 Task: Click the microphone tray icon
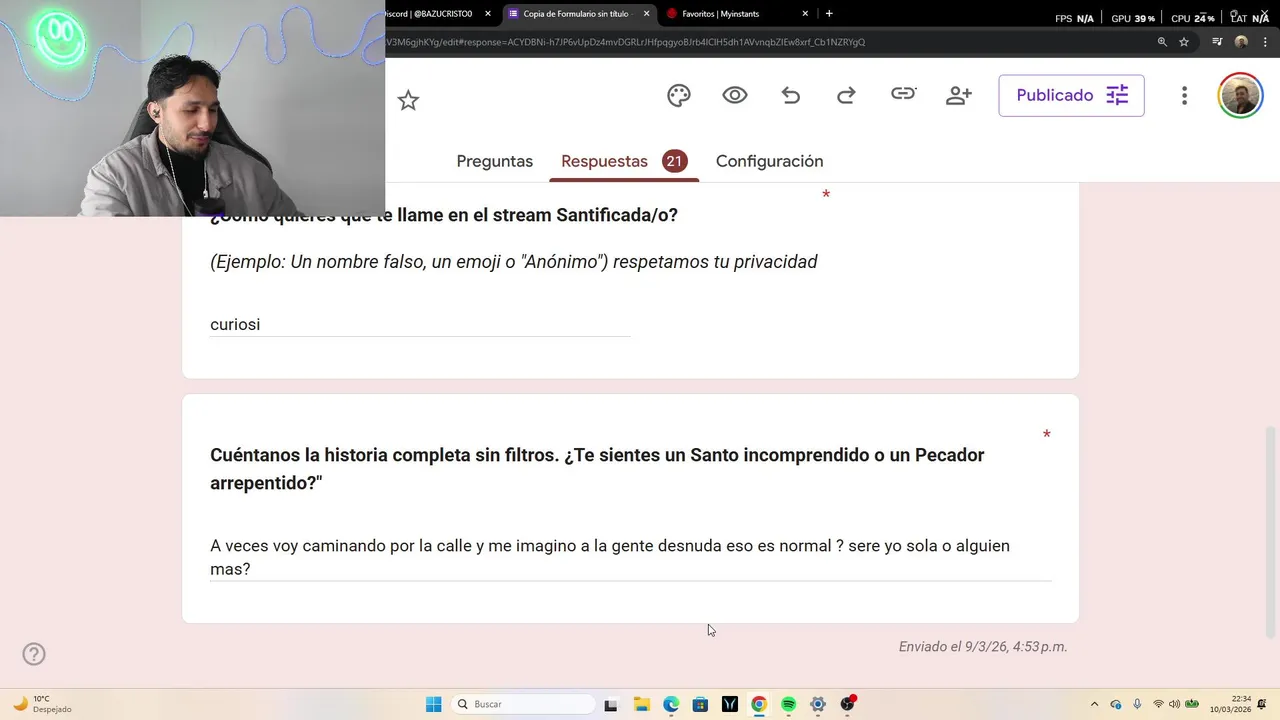point(1137,704)
